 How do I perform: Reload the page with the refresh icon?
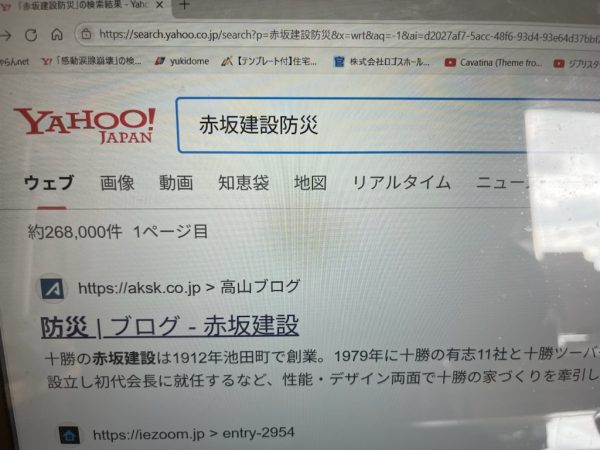click(x=31, y=35)
